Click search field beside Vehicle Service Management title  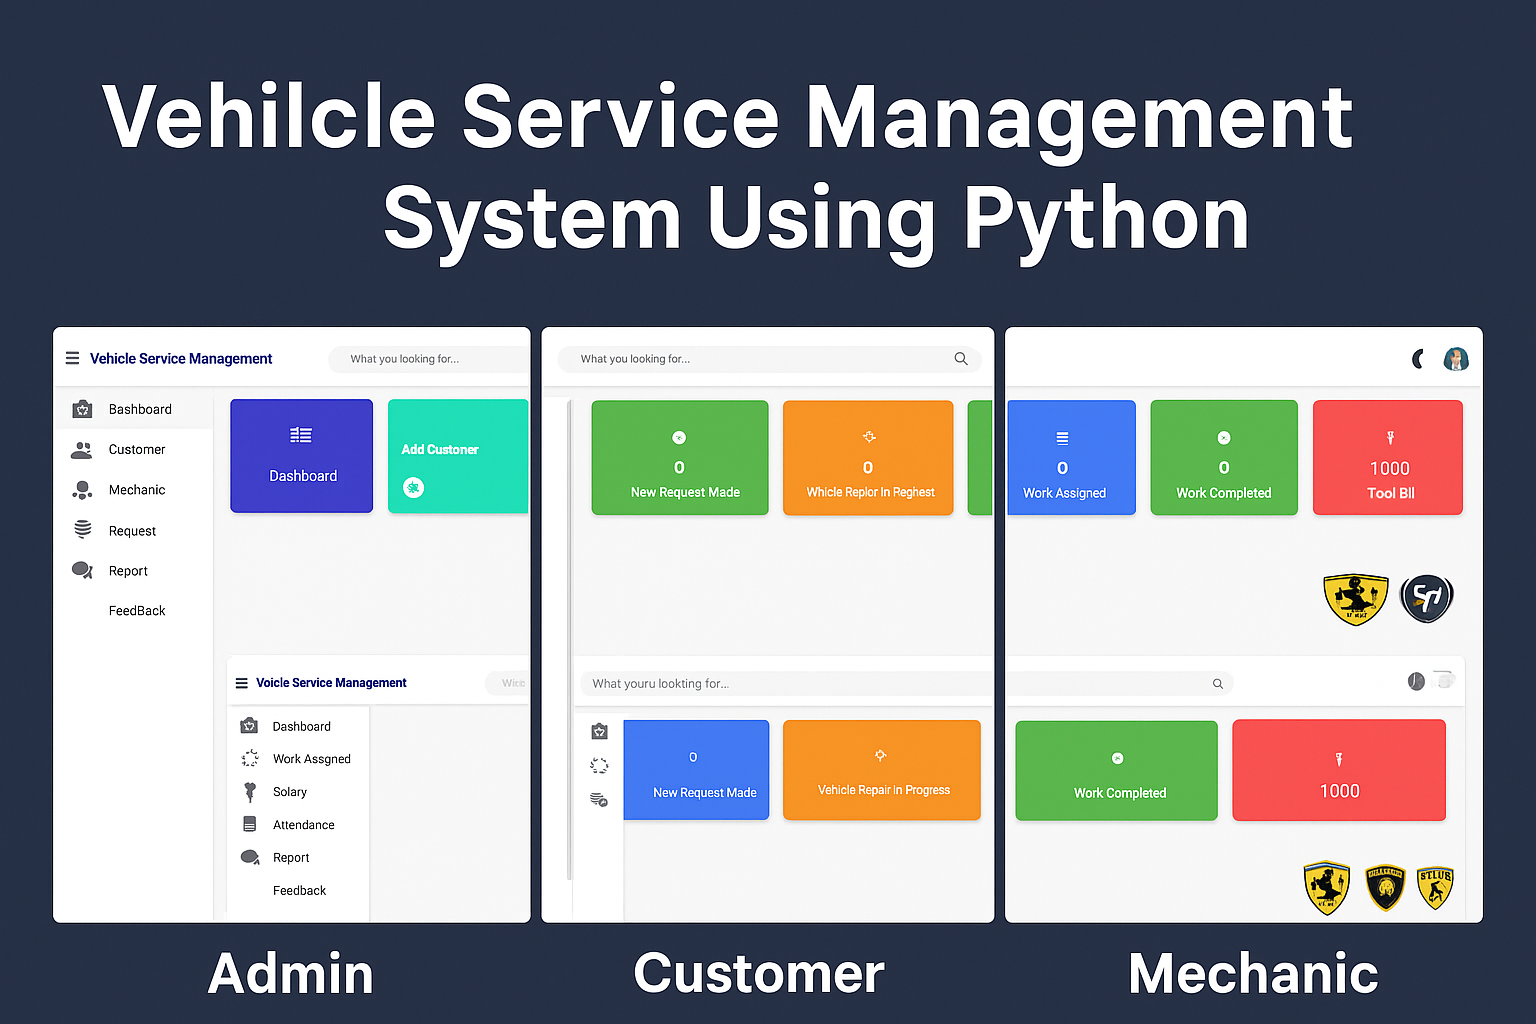[x=428, y=359]
